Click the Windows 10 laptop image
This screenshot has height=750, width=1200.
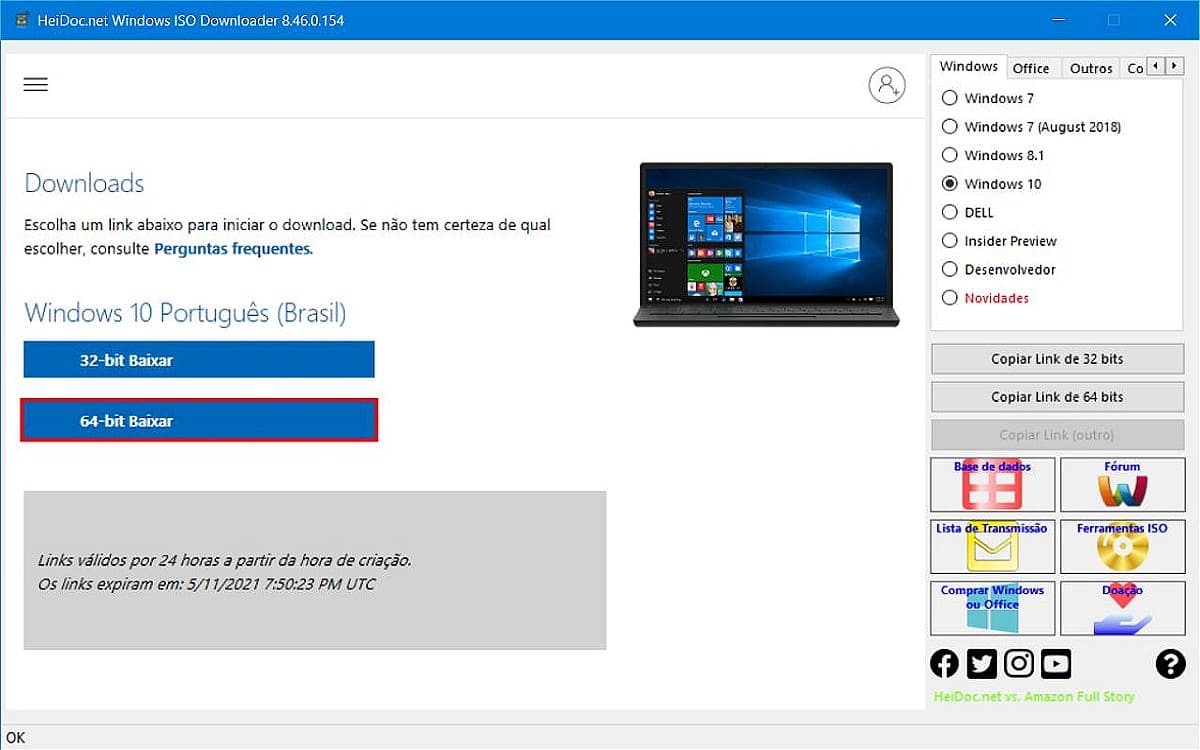click(x=766, y=245)
